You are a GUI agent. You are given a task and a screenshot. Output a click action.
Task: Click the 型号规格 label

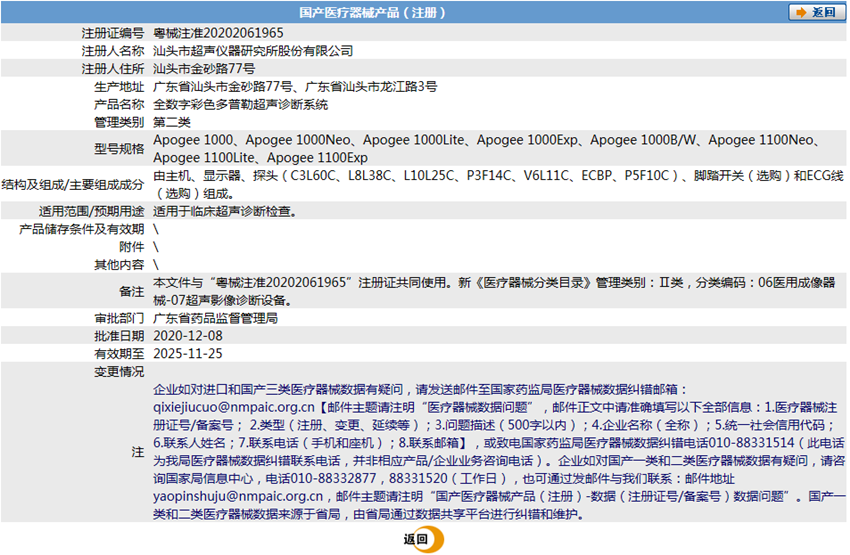coord(119,149)
